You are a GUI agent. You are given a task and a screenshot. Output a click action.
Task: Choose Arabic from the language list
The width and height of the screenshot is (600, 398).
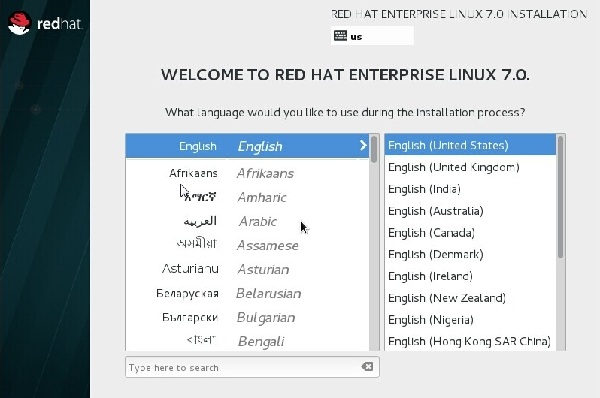247,222
